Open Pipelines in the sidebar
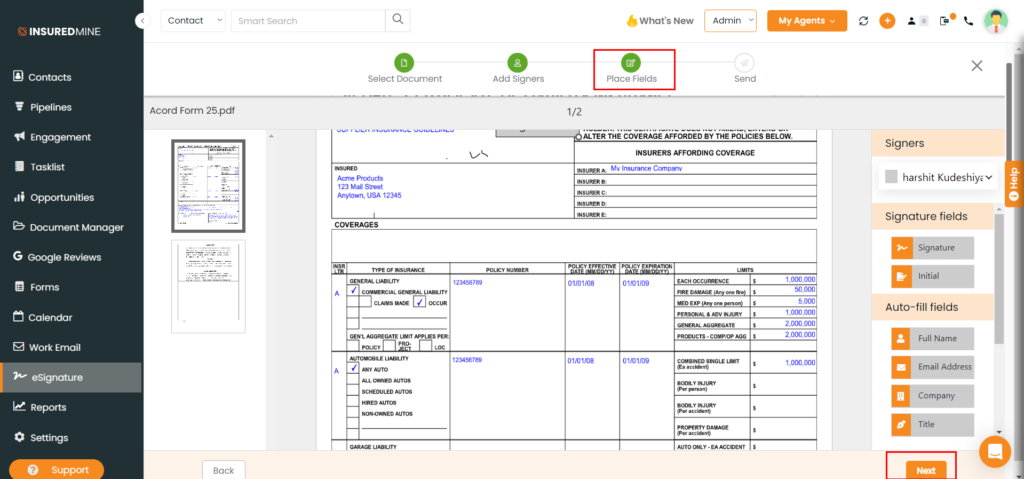This screenshot has height=479, width=1024. point(42,107)
